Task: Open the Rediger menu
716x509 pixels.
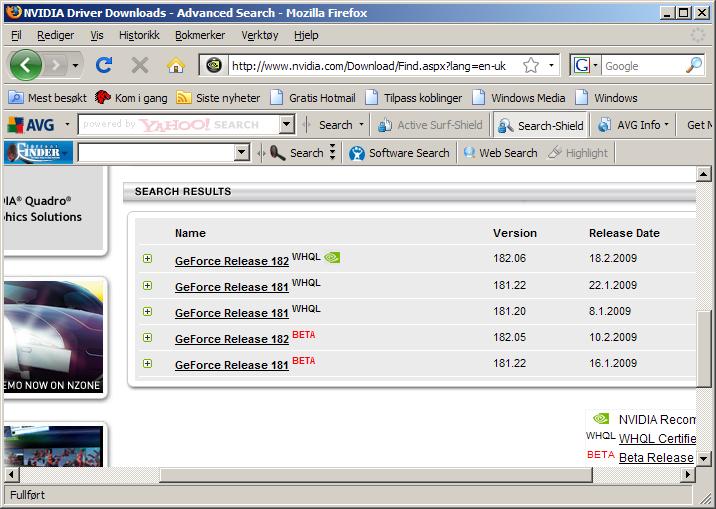Action: click(x=55, y=35)
